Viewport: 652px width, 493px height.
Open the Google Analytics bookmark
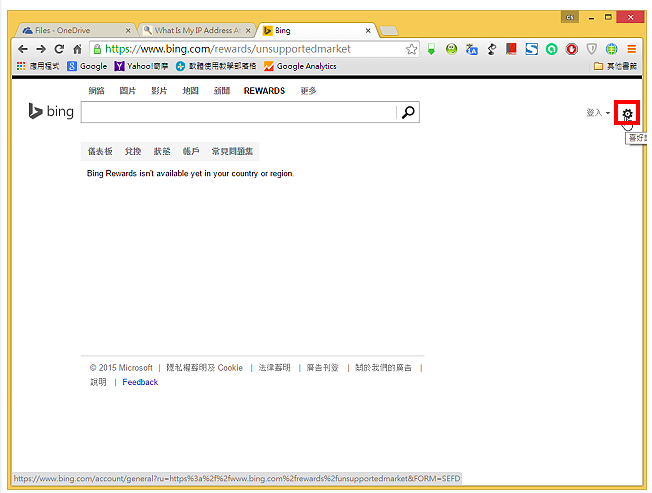[300, 66]
